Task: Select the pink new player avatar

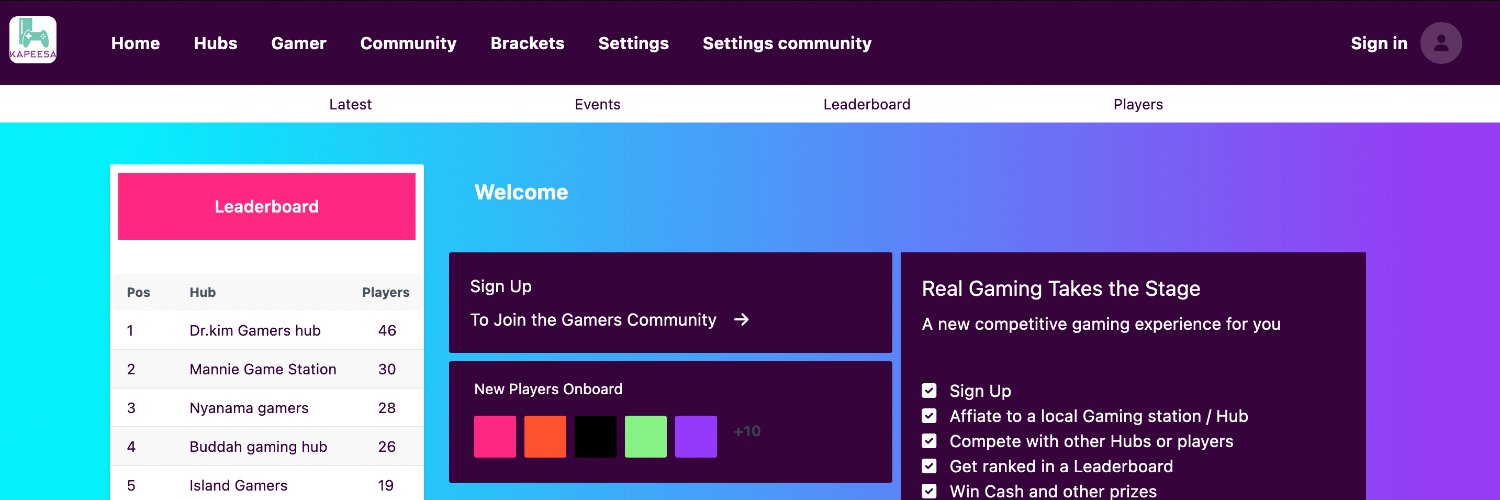Action: coord(495,437)
